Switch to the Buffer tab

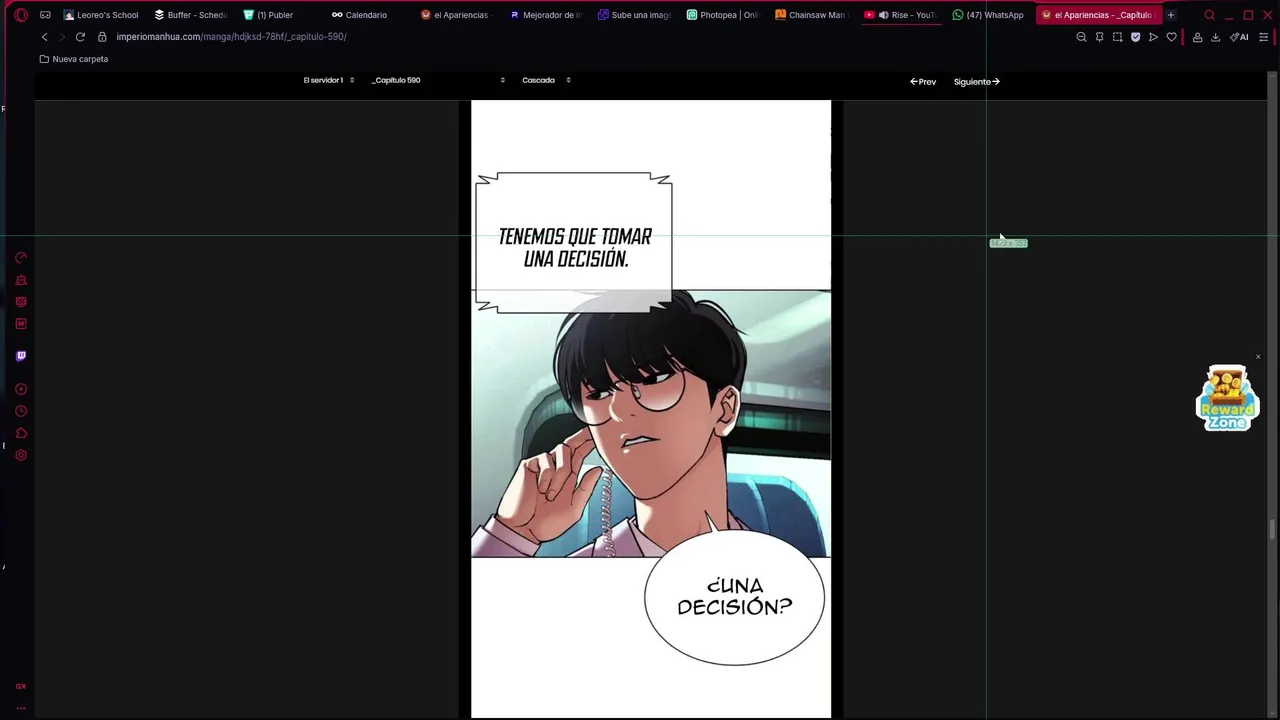[x=190, y=15]
